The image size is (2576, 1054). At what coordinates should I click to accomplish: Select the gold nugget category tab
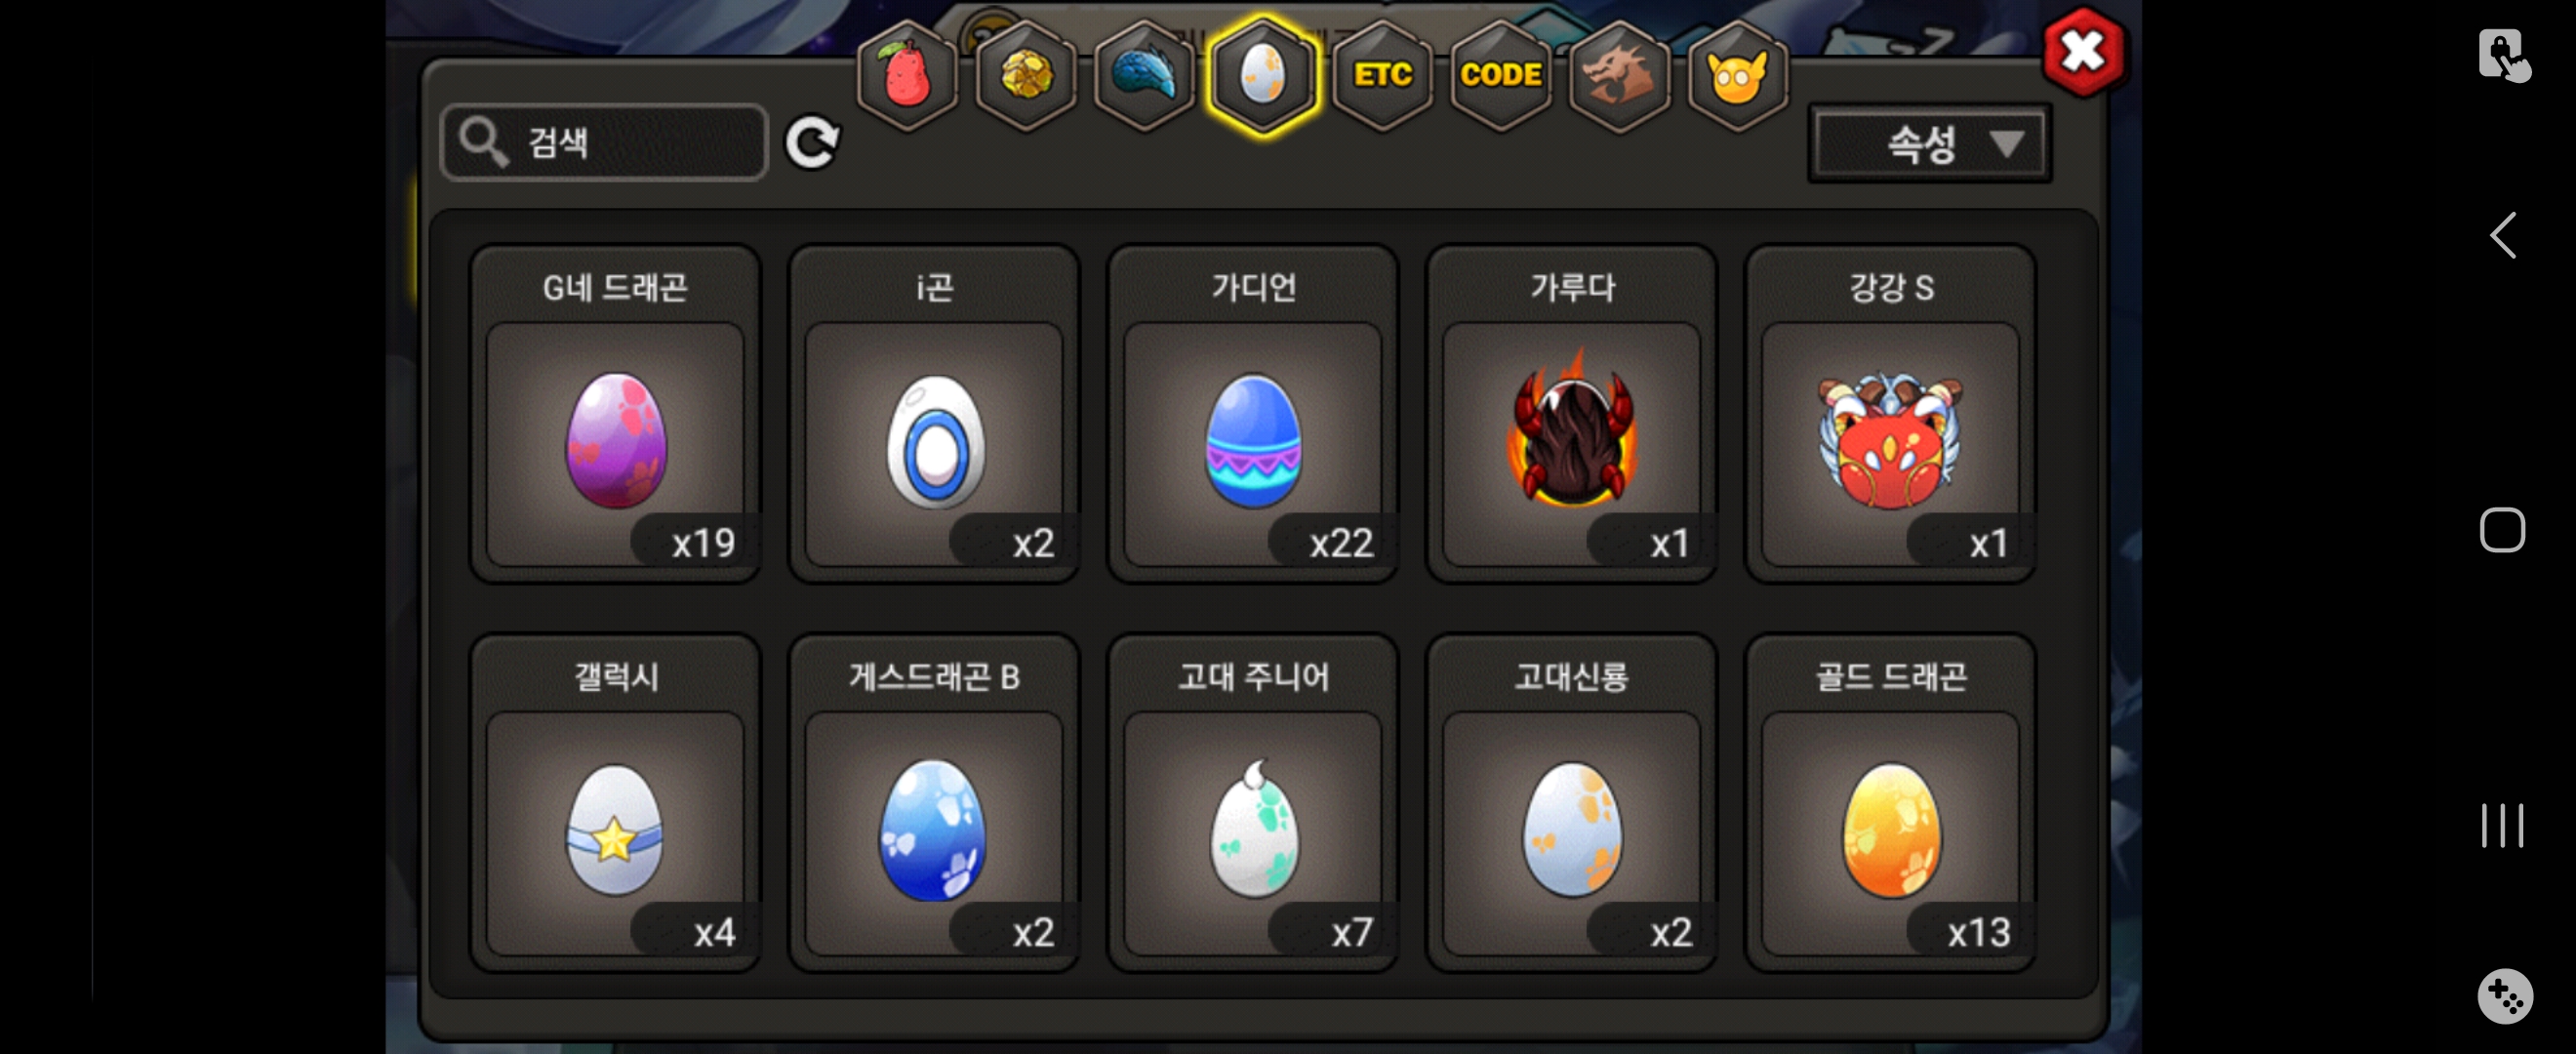(1025, 74)
